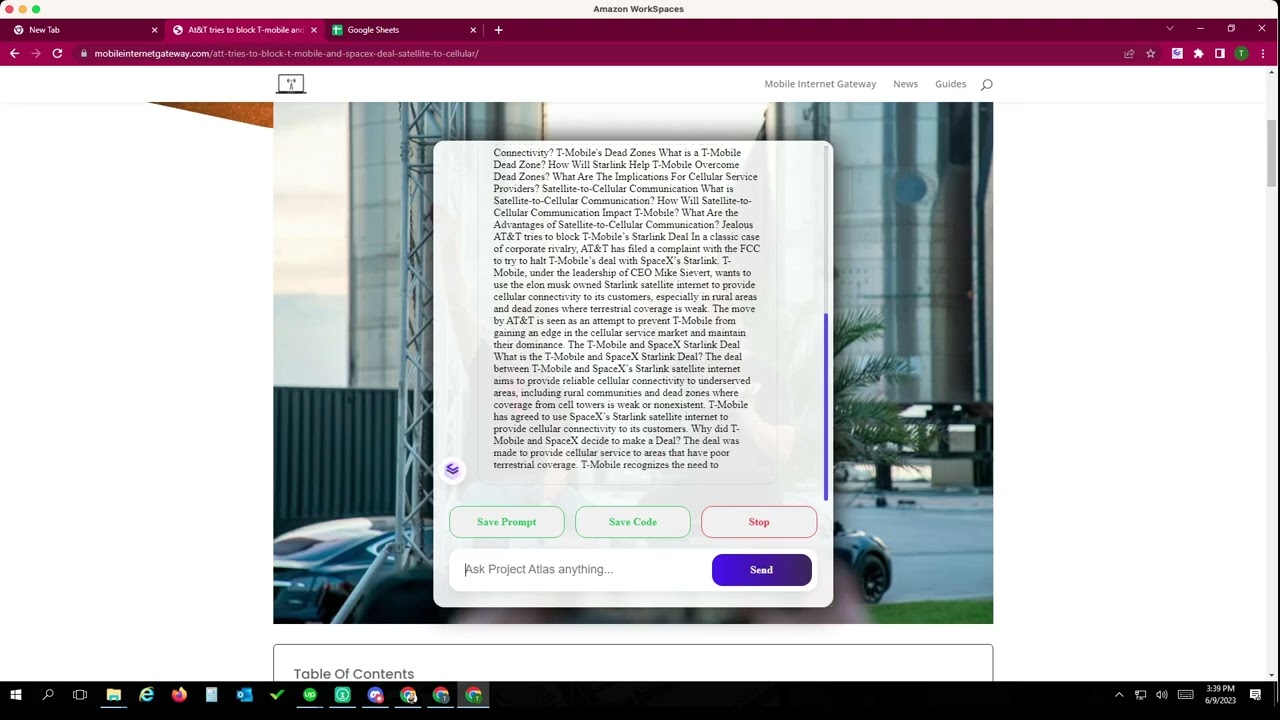Reload the current page
Image resolution: width=1280 pixels, height=720 pixels.
tap(57, 53)
